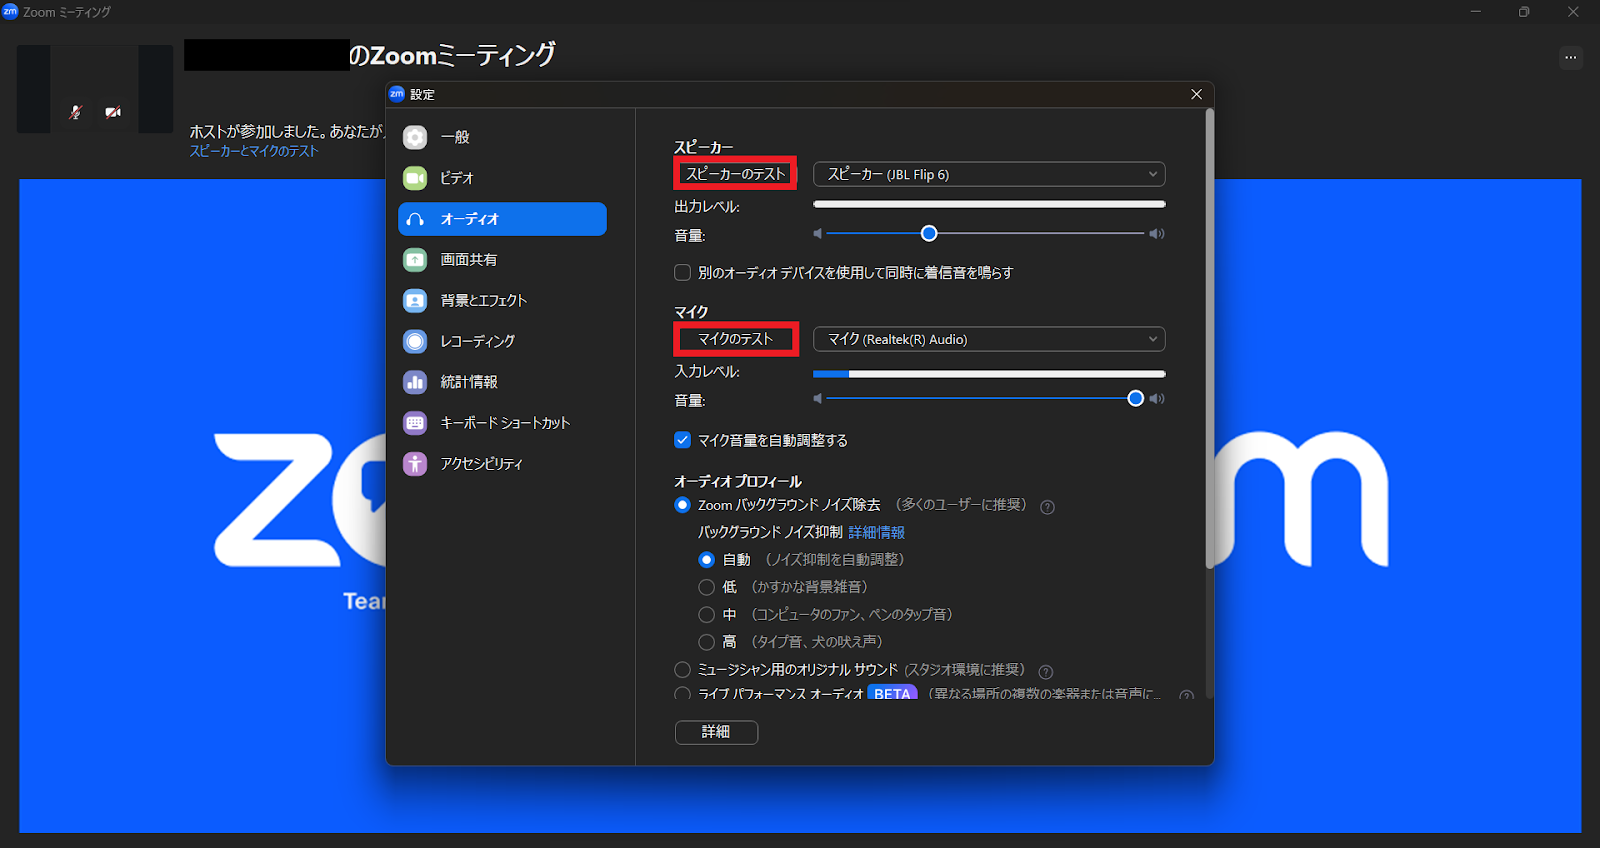Click スピーカーとマイクのテスト link in meeting window
The image size is (1600, 848).
(254, 151)
